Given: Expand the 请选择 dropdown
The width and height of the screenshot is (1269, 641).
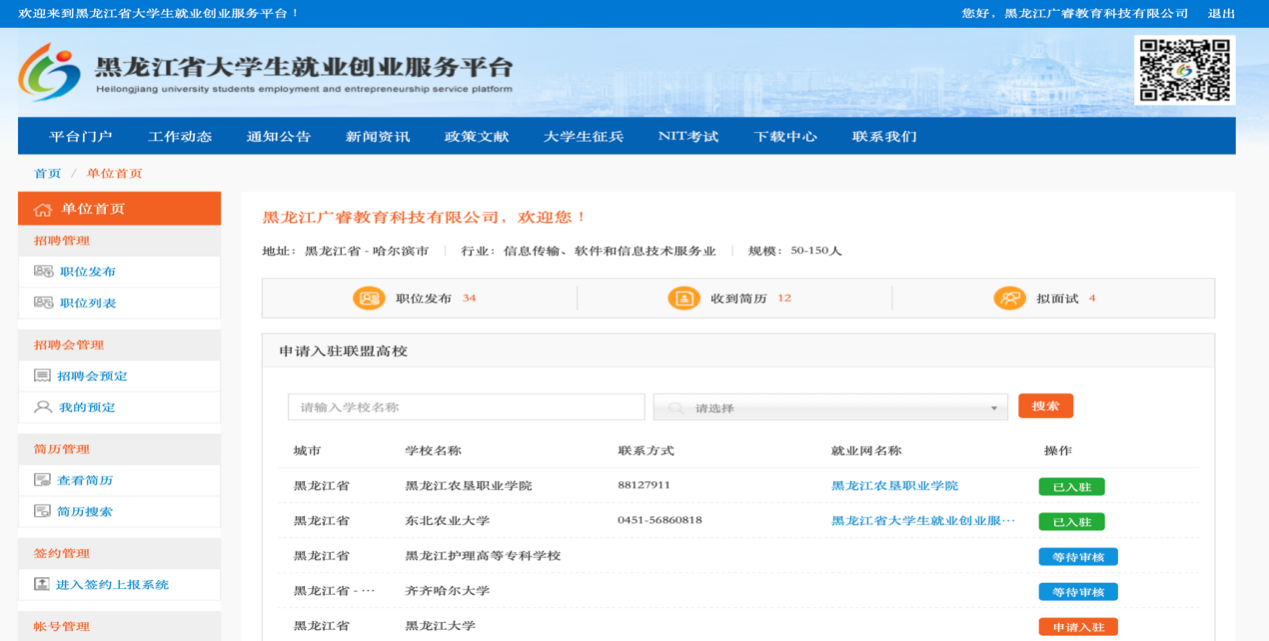Looking at the screenshot, I should click(x=830, y=408).
